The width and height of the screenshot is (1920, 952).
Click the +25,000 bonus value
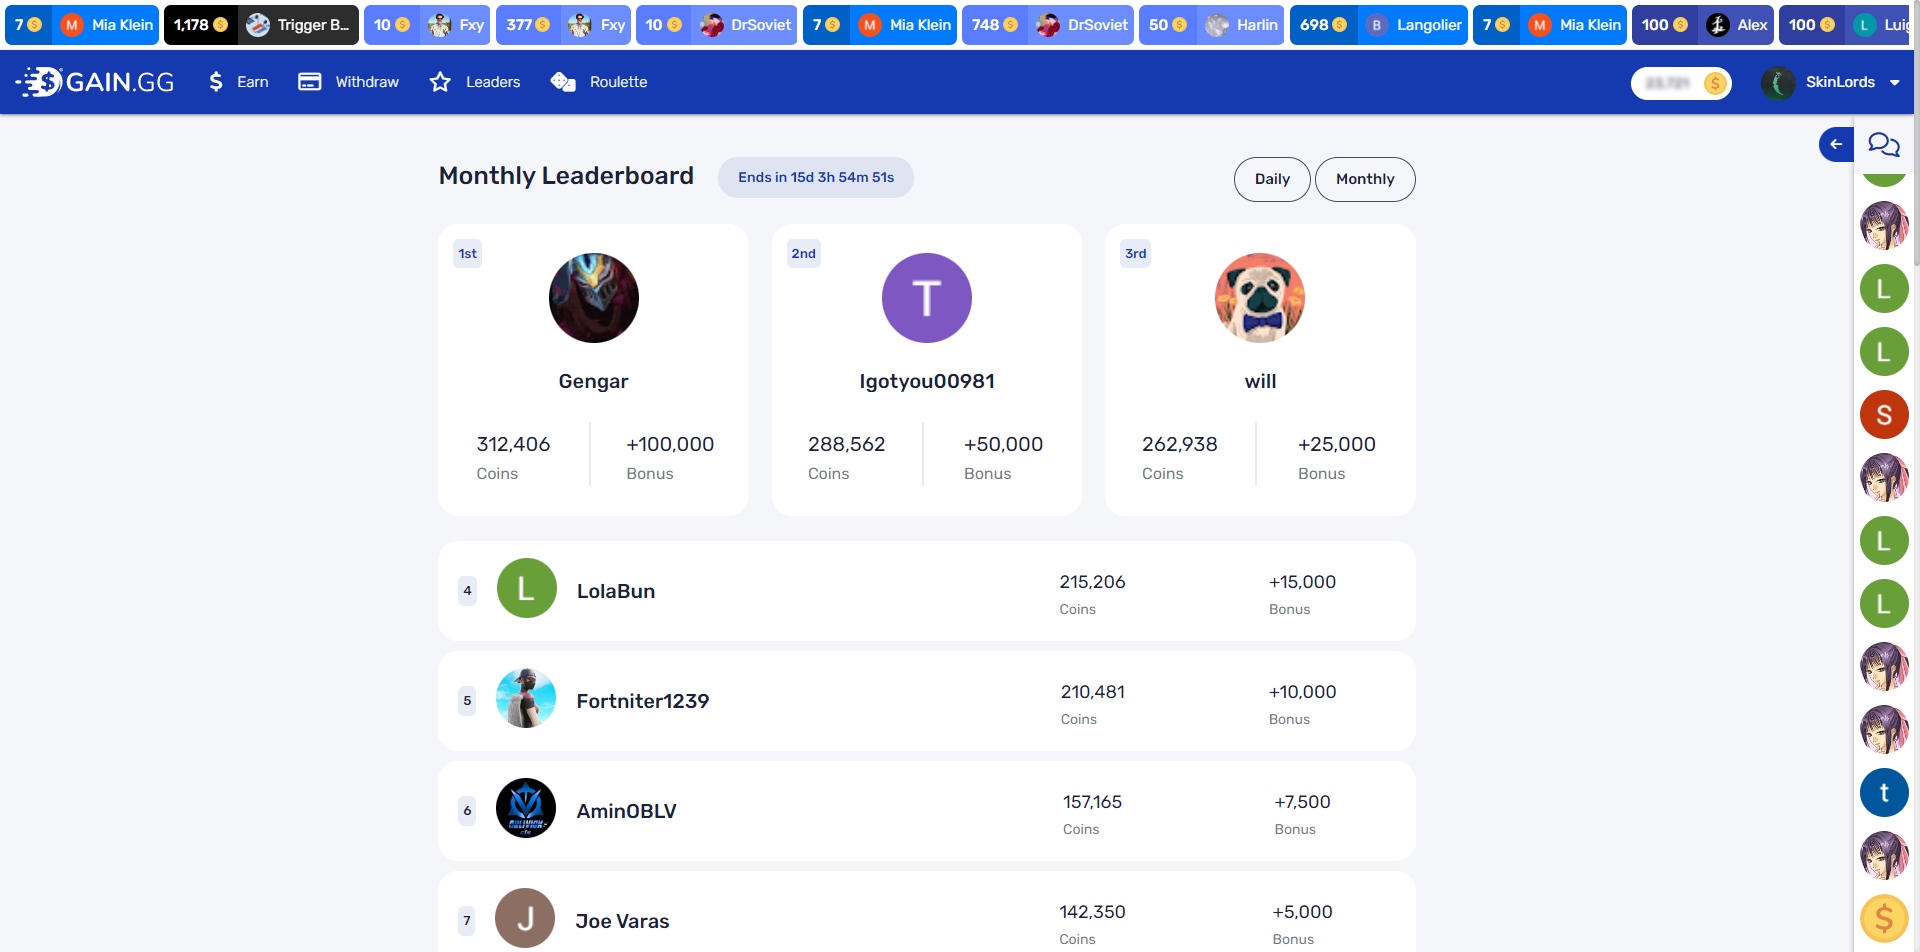(x=1337, y=444)
